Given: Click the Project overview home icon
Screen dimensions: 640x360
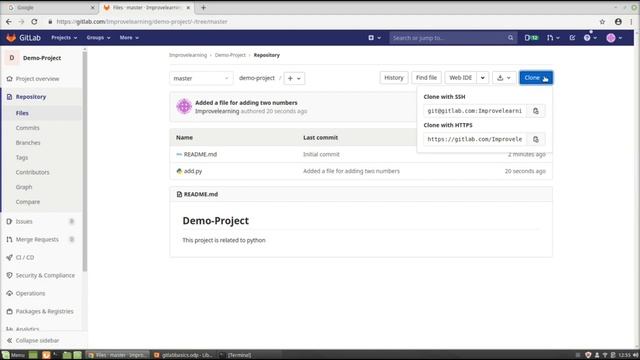Looking at the screenshot, I should [x=9, y=79].
